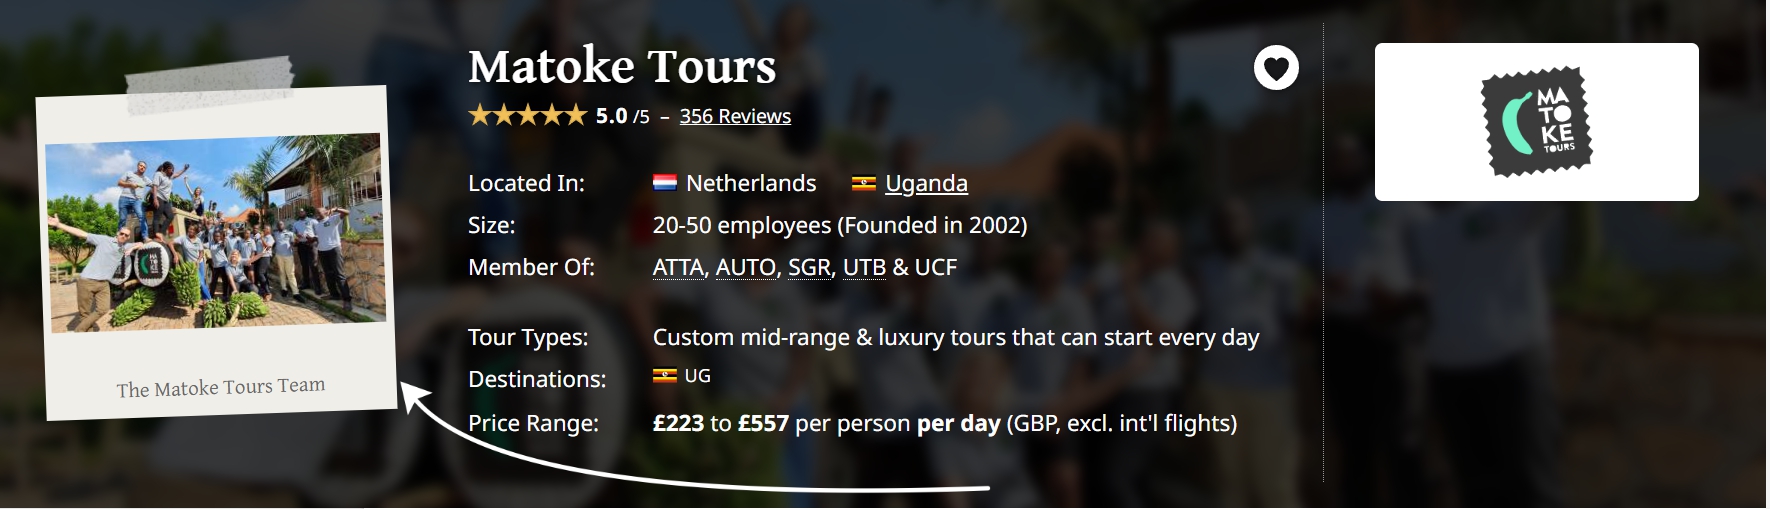Click the Netherlands flag icon

tap(665, 183)
